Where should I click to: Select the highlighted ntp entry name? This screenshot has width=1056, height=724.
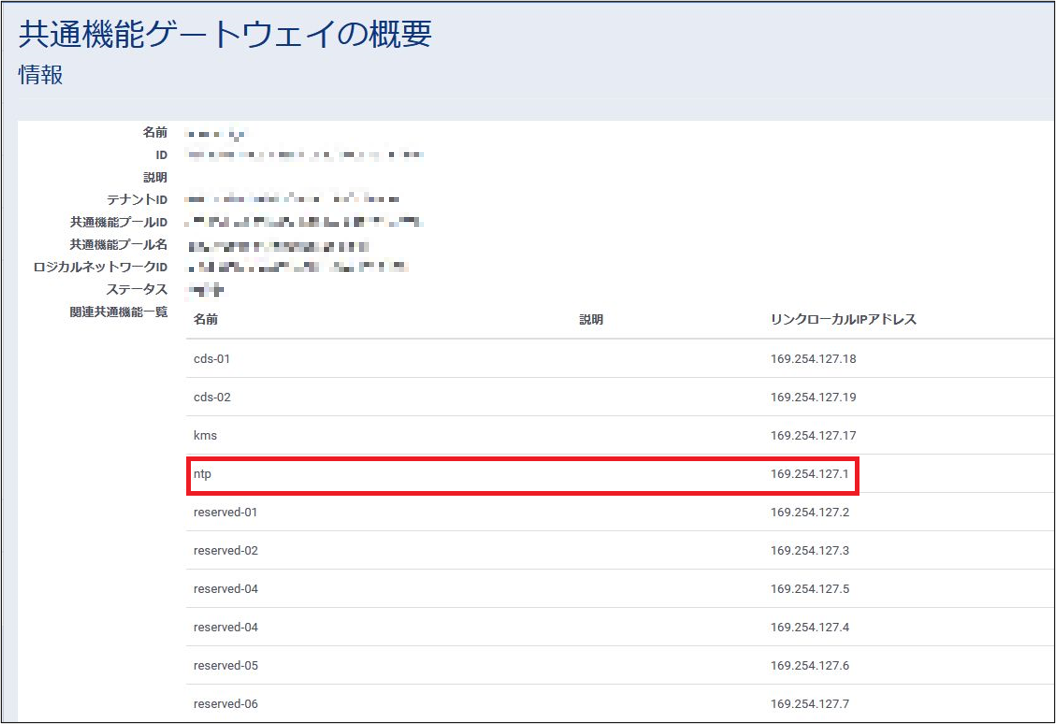pos(202,474)
